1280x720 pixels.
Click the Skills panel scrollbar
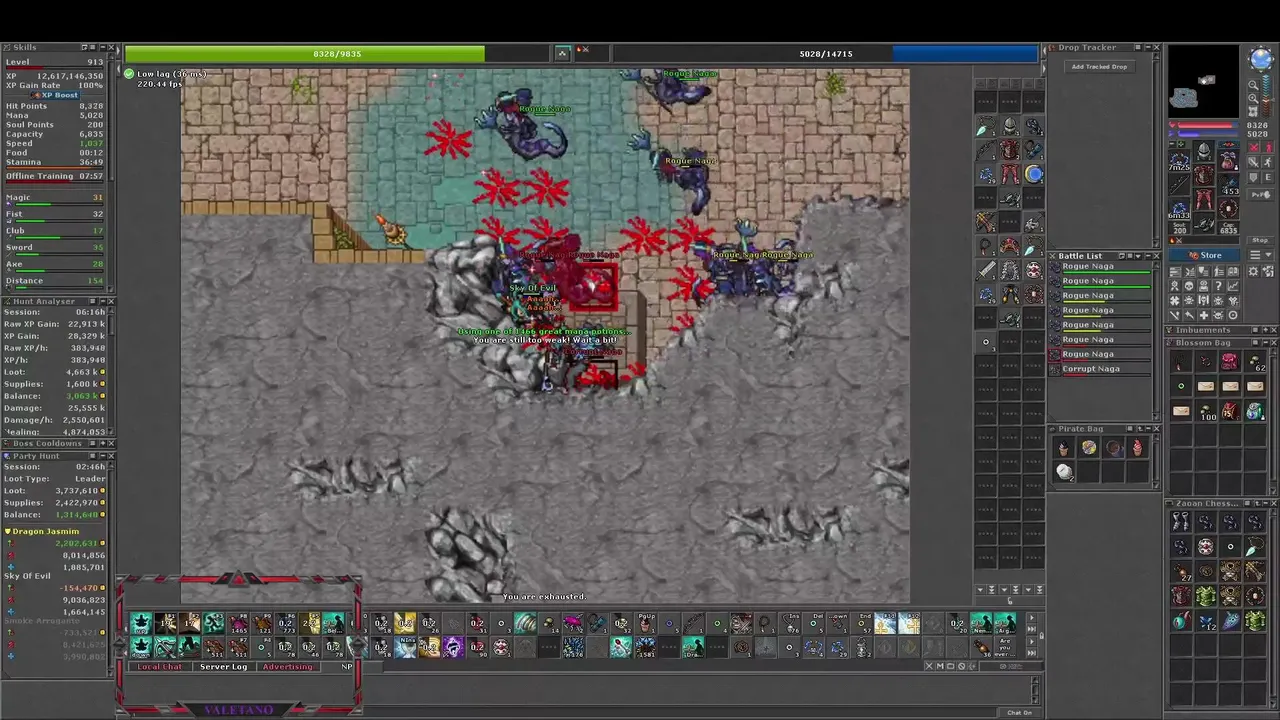111,170
